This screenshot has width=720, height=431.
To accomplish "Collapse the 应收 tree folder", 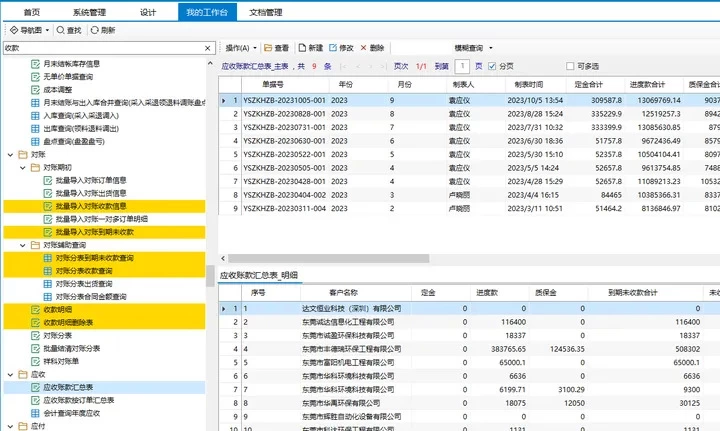I will [x=9, y=374].
